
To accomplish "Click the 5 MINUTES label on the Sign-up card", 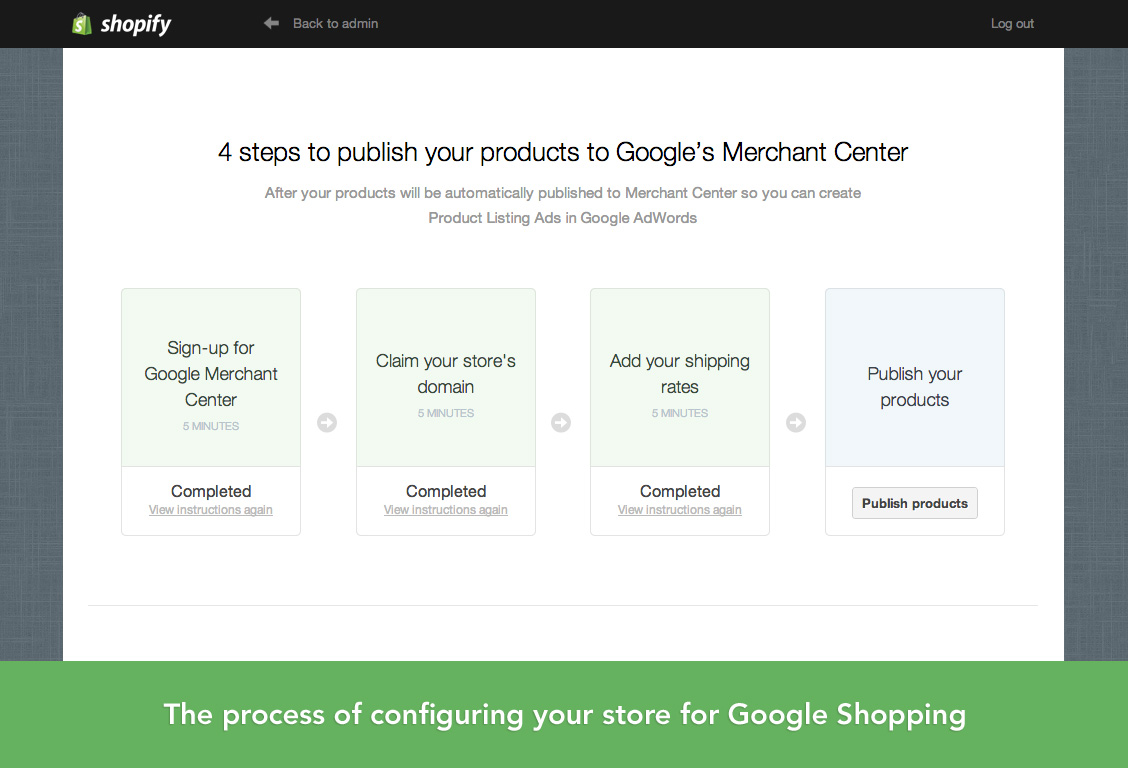I will click(x=211, y=426).
